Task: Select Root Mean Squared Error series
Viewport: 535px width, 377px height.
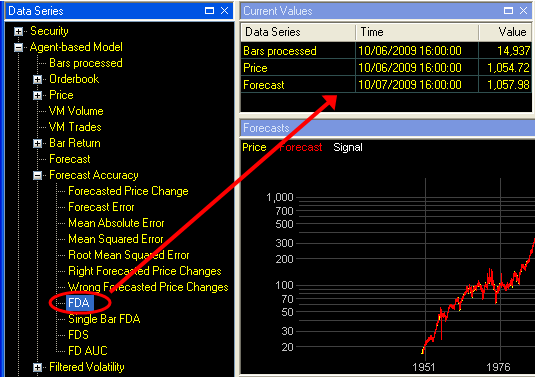Action: [x=128, y=255]
